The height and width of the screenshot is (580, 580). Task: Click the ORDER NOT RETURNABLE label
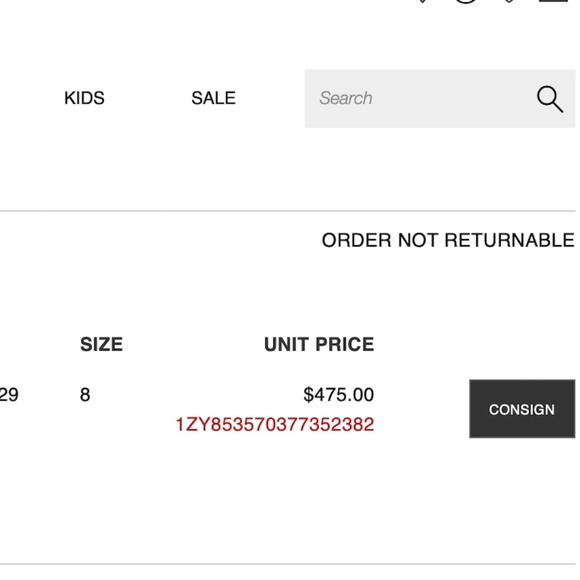coord(448,240)
